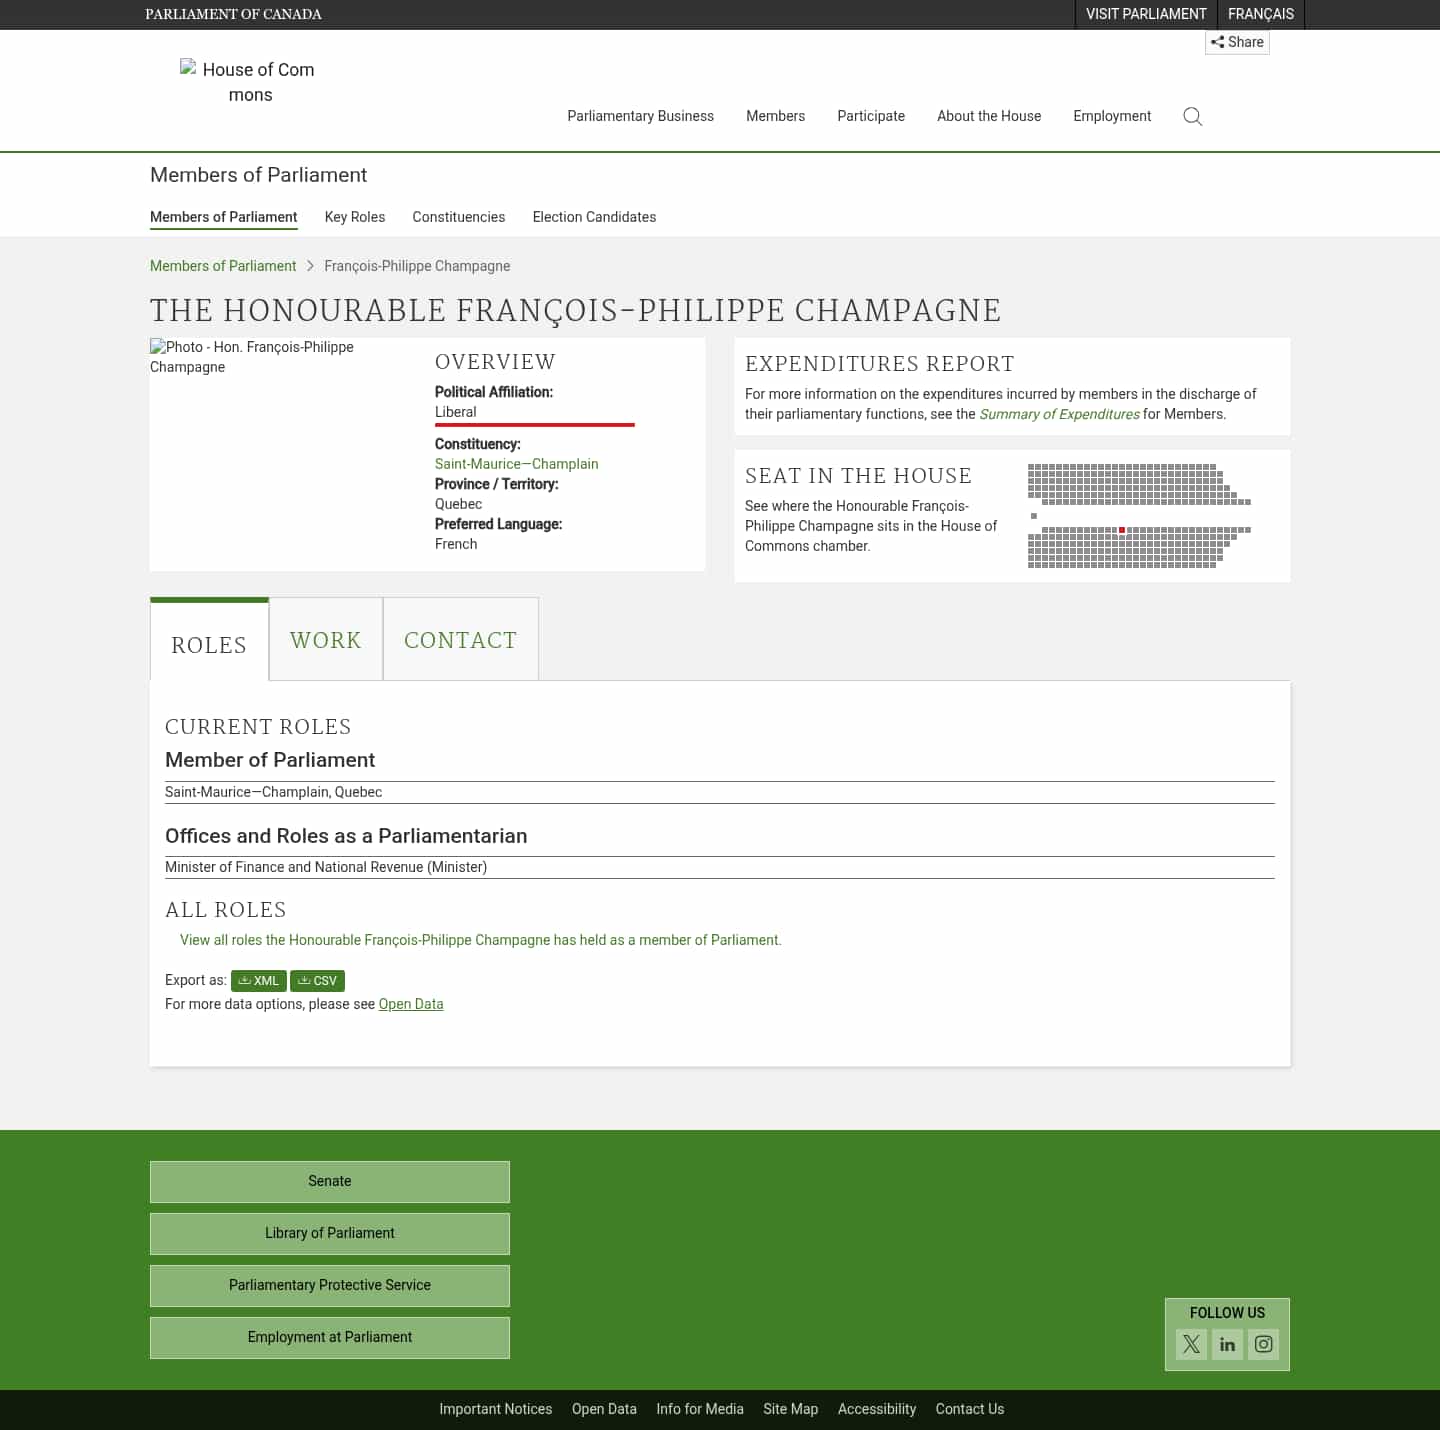Switch to the WORK tab
Screen dimensions: 1440x1430
coord(325,639)
